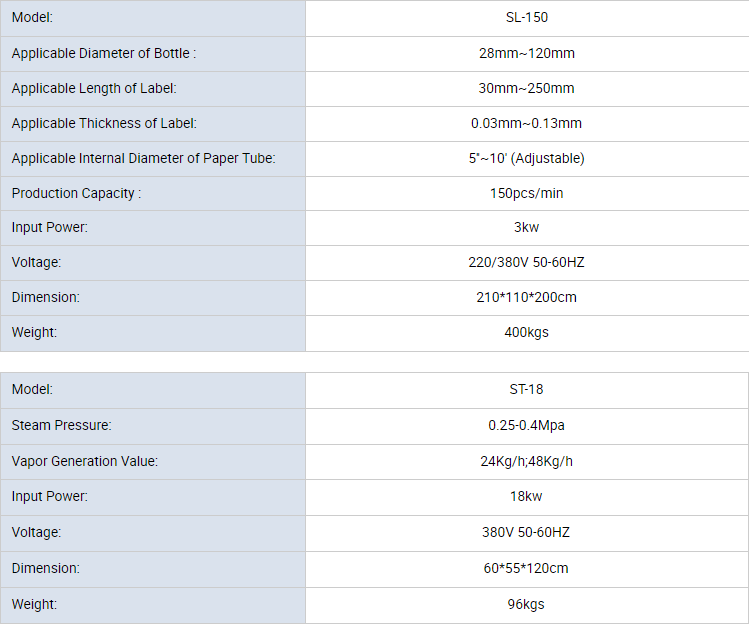749x624 pixels.
Task: Click the SL-150 model value cell
Action: point(526,17)
